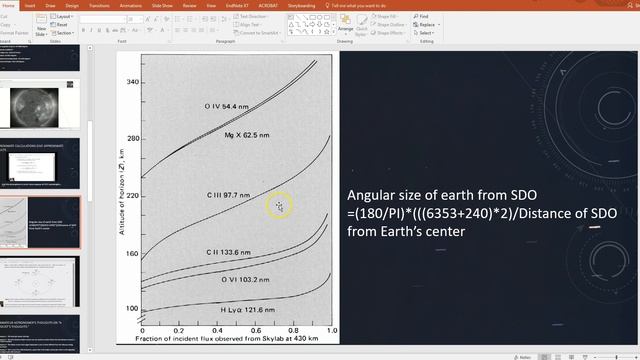640x360 pixels.
Task: Click the Quick Styles icon
Action: coord(361,25)
